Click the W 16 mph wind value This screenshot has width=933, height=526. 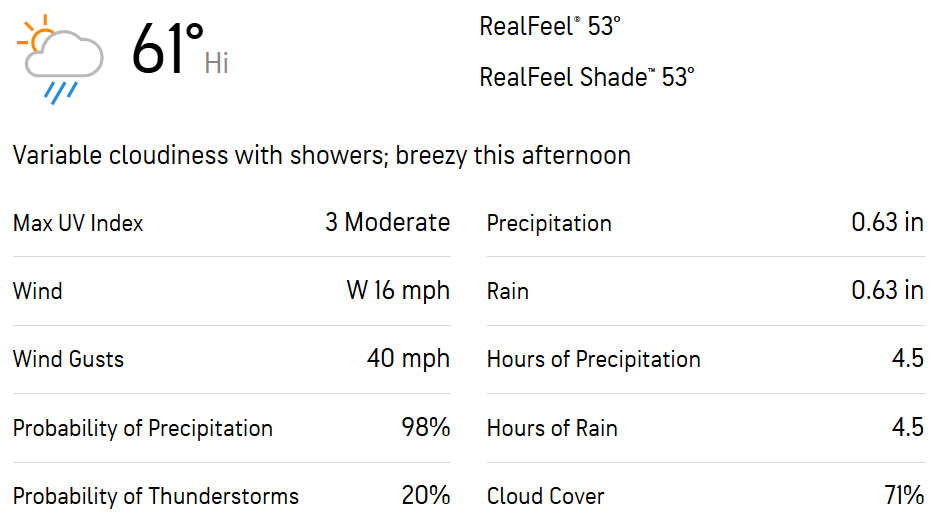coord(398,290)
